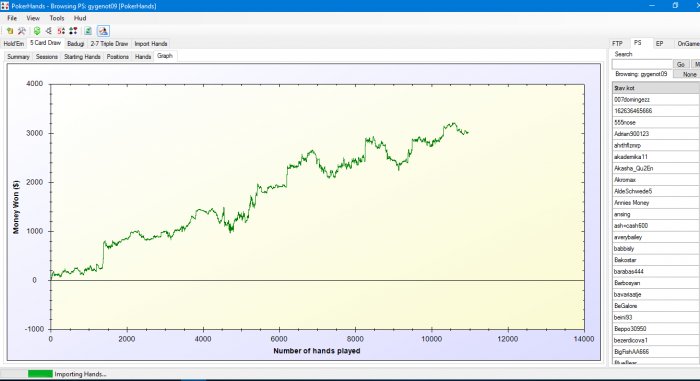700x381 pixels.
Task: Open the Hud menu
Action: pyautogui.click(x=80, y=18)
